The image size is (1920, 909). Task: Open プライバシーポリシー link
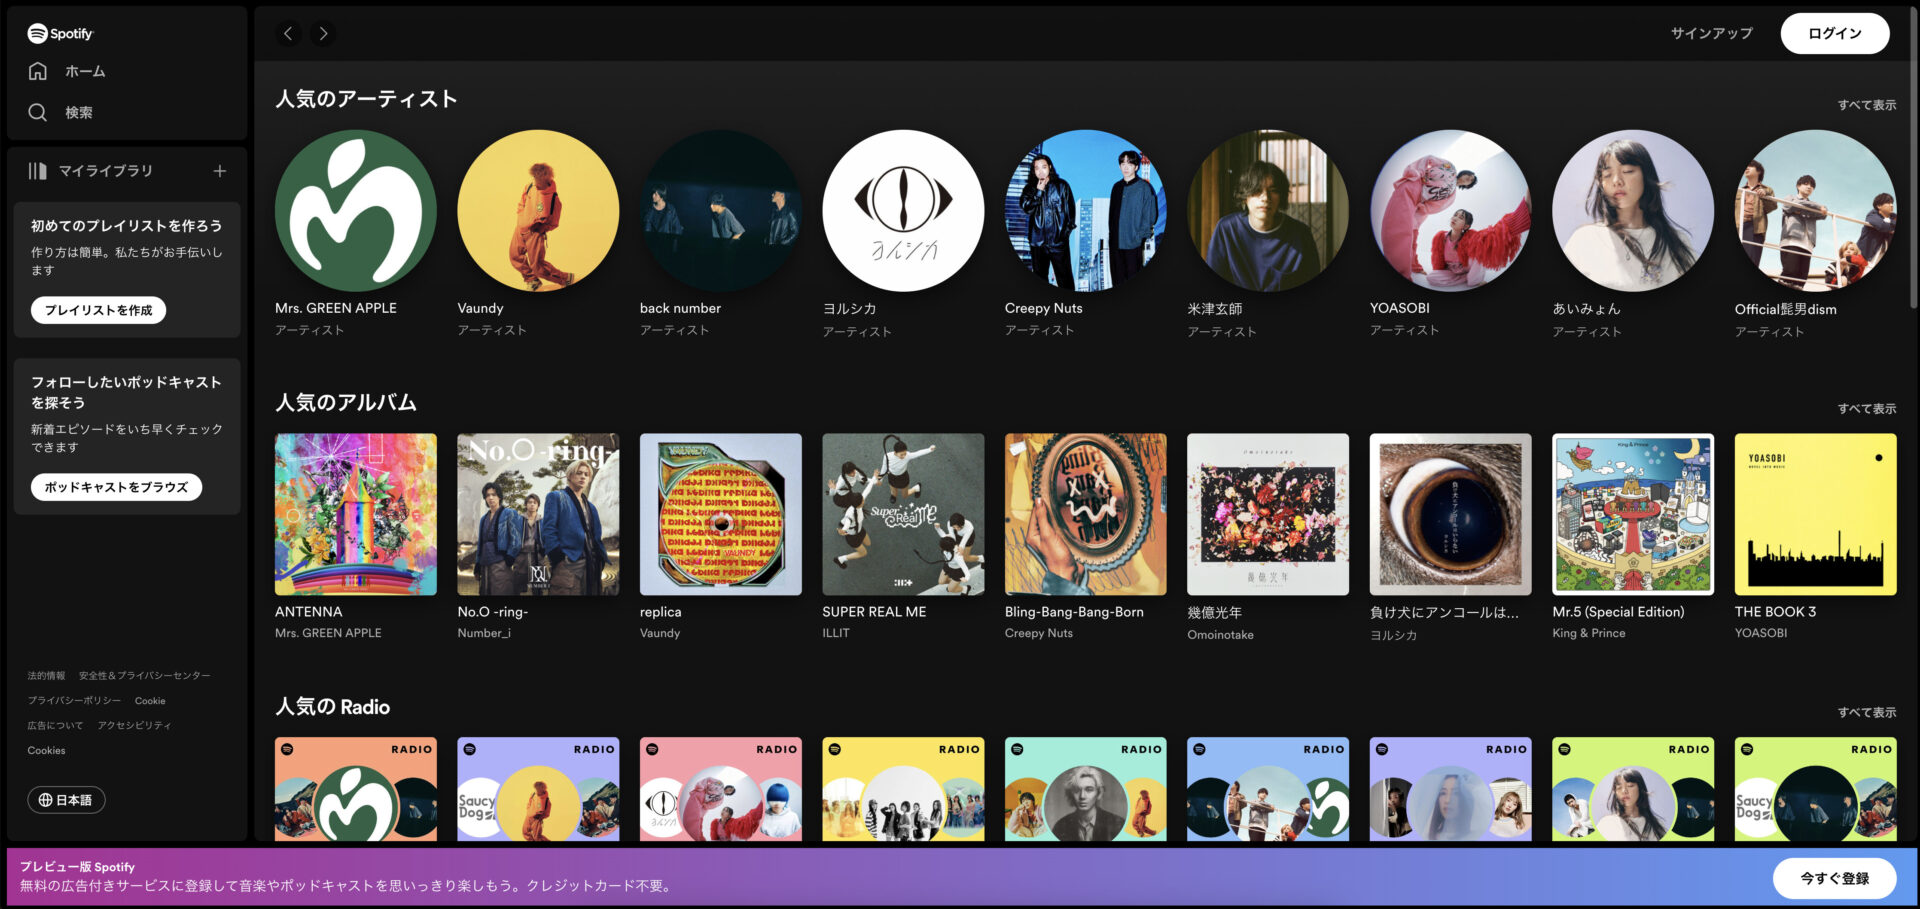coord(74,701)
